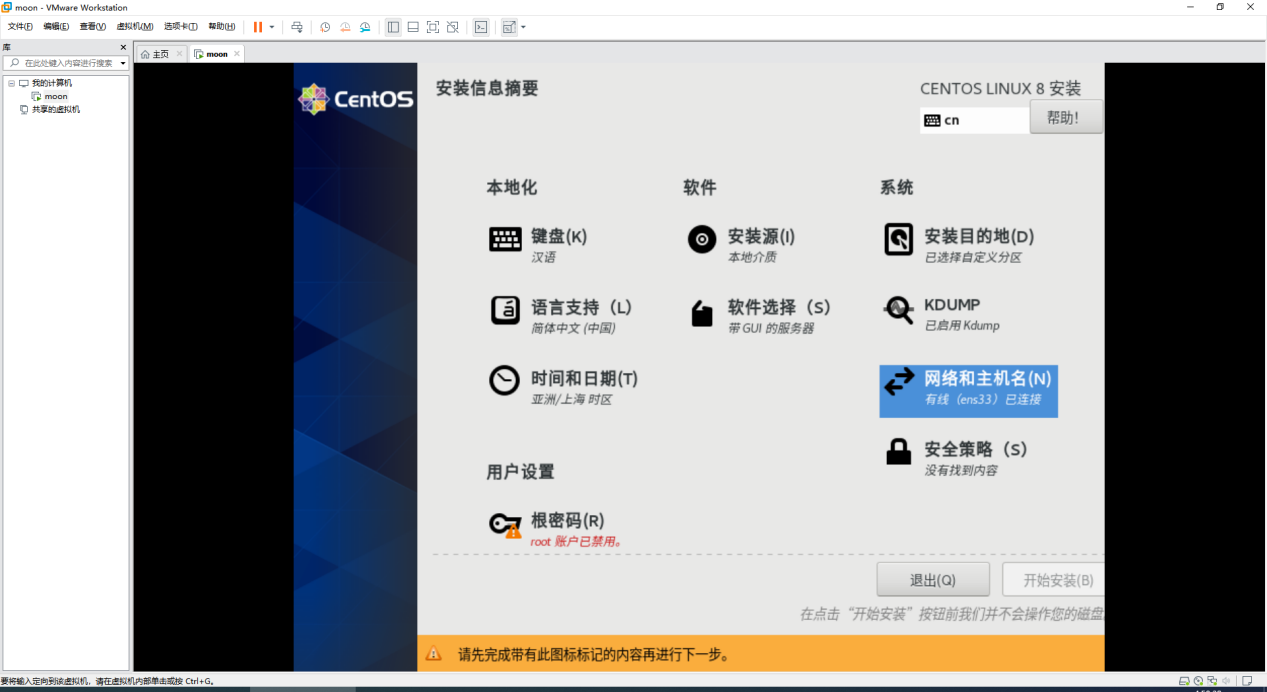The height and width of the screenshot is (692, 1267).
Task: Click the hard disk status icon
Action: pos(1184,681)
